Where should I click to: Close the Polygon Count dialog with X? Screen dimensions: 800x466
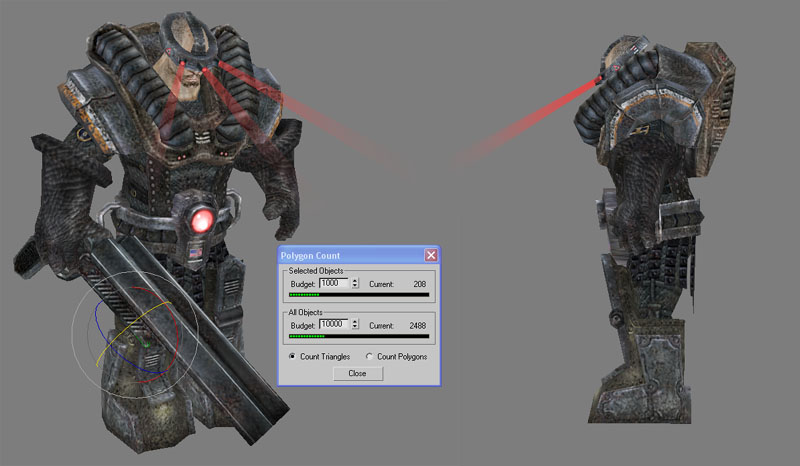click(x=431, y=255)
